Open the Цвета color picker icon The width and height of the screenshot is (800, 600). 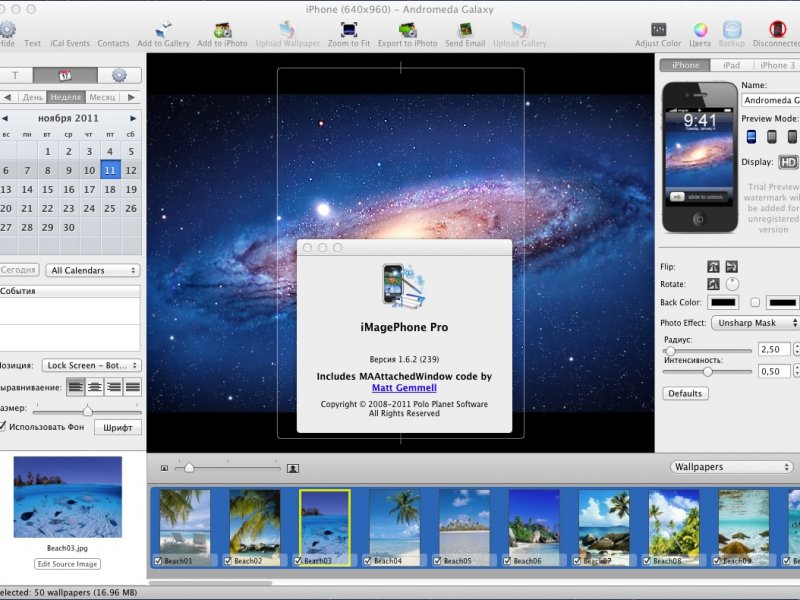click(700, 30)
